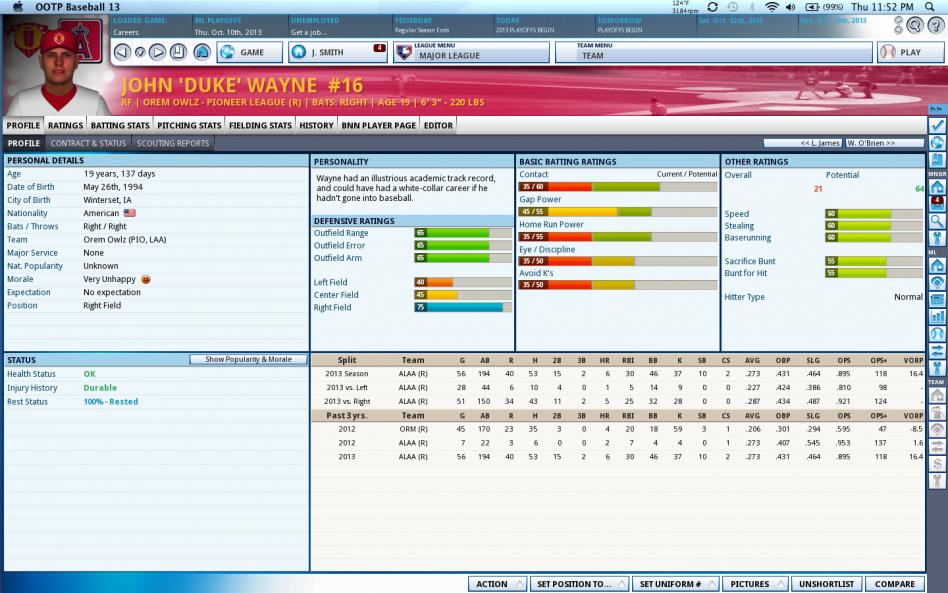Click the magnifier icon in right sidebar
The height and width of the screenshot is (593, 948).
[x=937, y=221]
